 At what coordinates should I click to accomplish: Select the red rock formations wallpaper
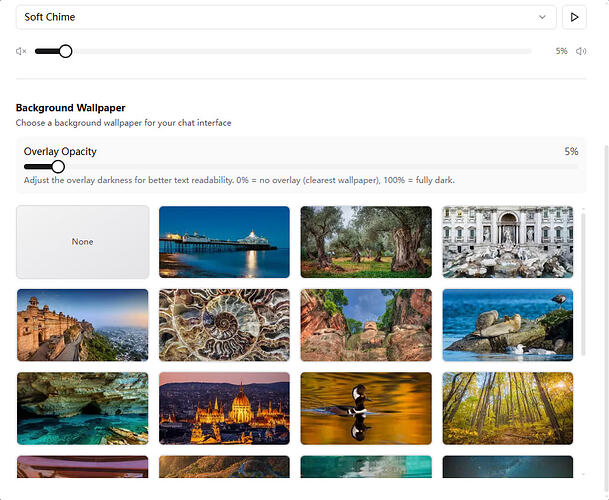click(x=366, y=325)
